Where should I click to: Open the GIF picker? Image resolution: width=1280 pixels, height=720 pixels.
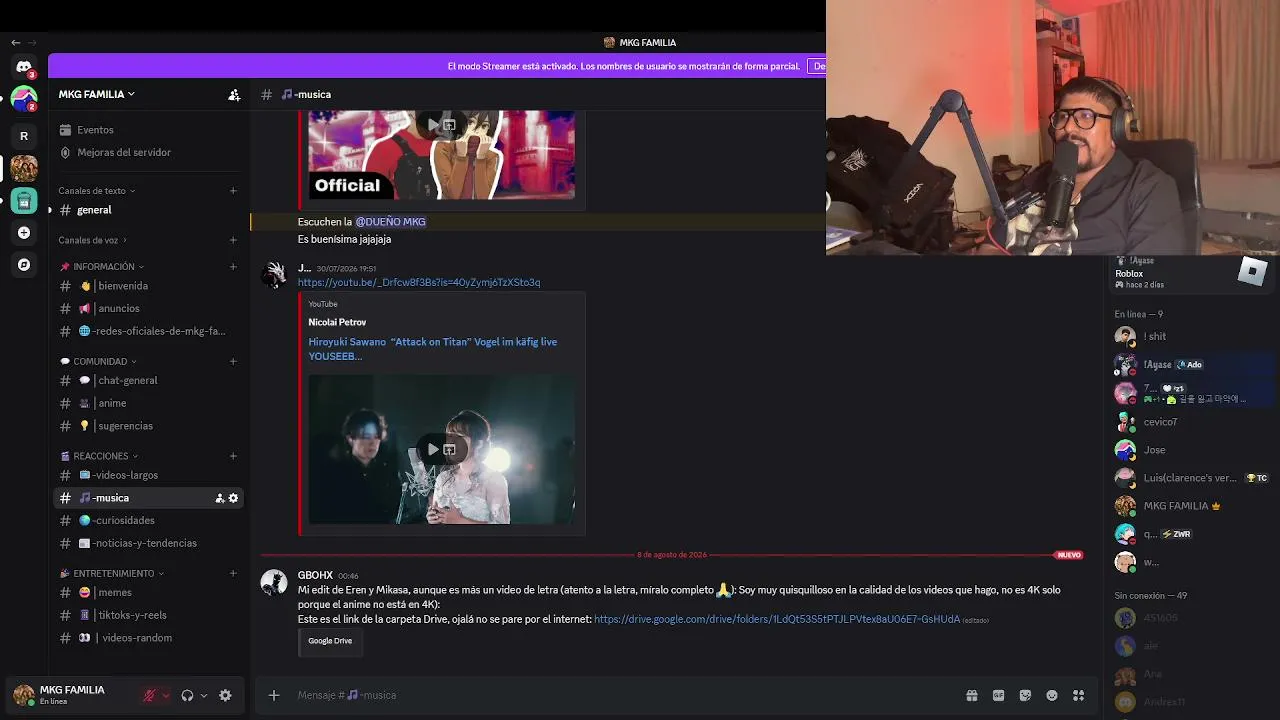pyautogui.click(x=998, y=695)
